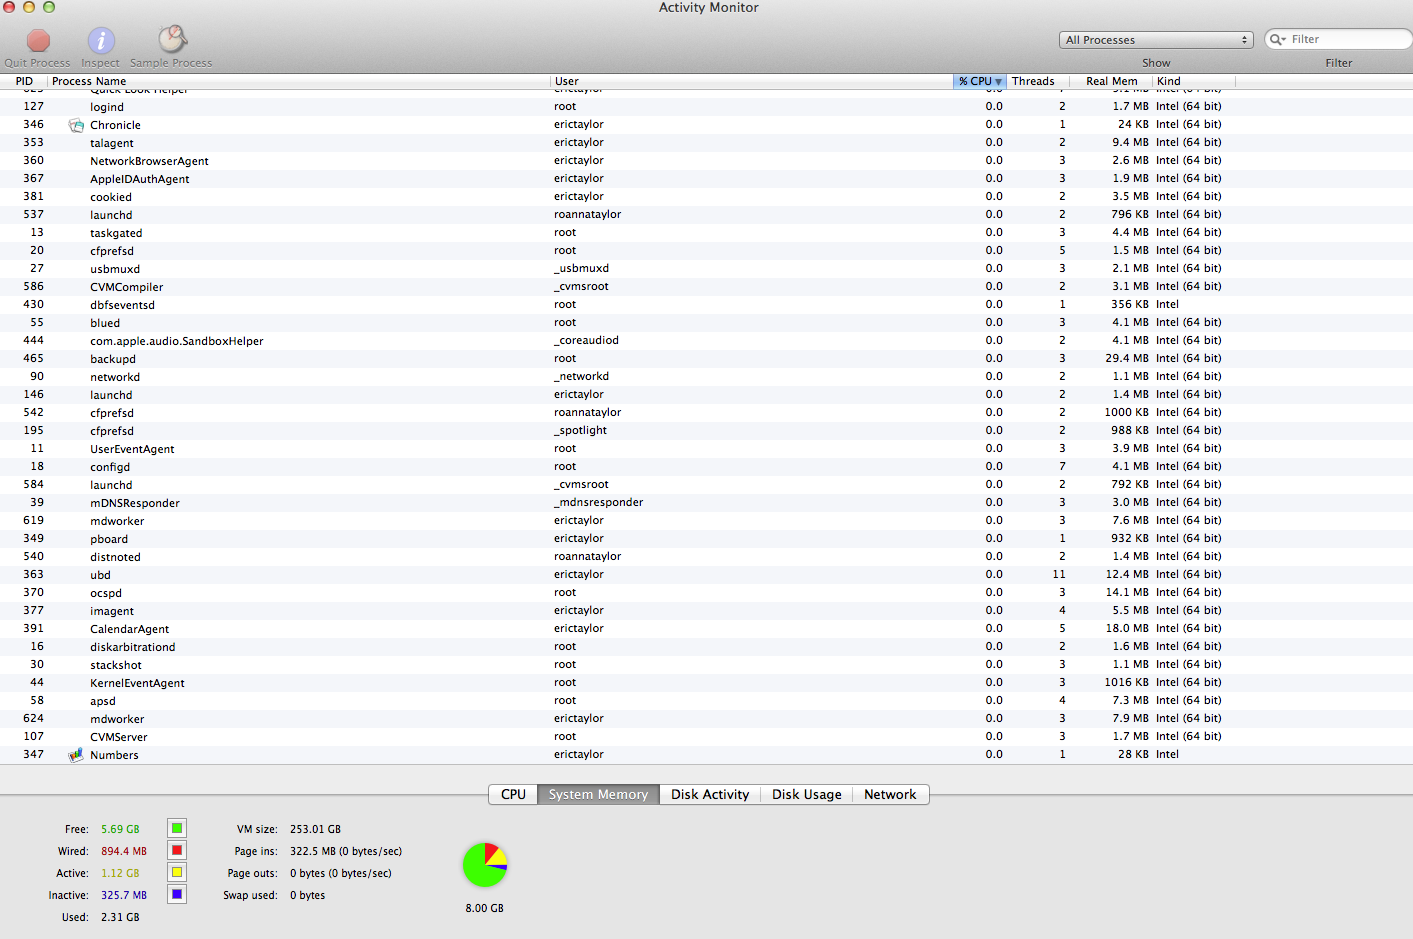Sort by the Threads column header

[1037, 81]
